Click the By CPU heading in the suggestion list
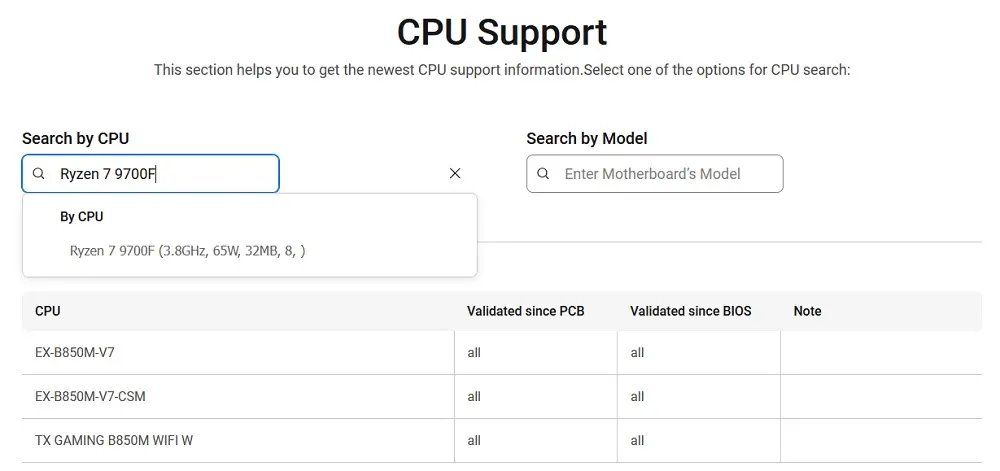 [82, 217]
